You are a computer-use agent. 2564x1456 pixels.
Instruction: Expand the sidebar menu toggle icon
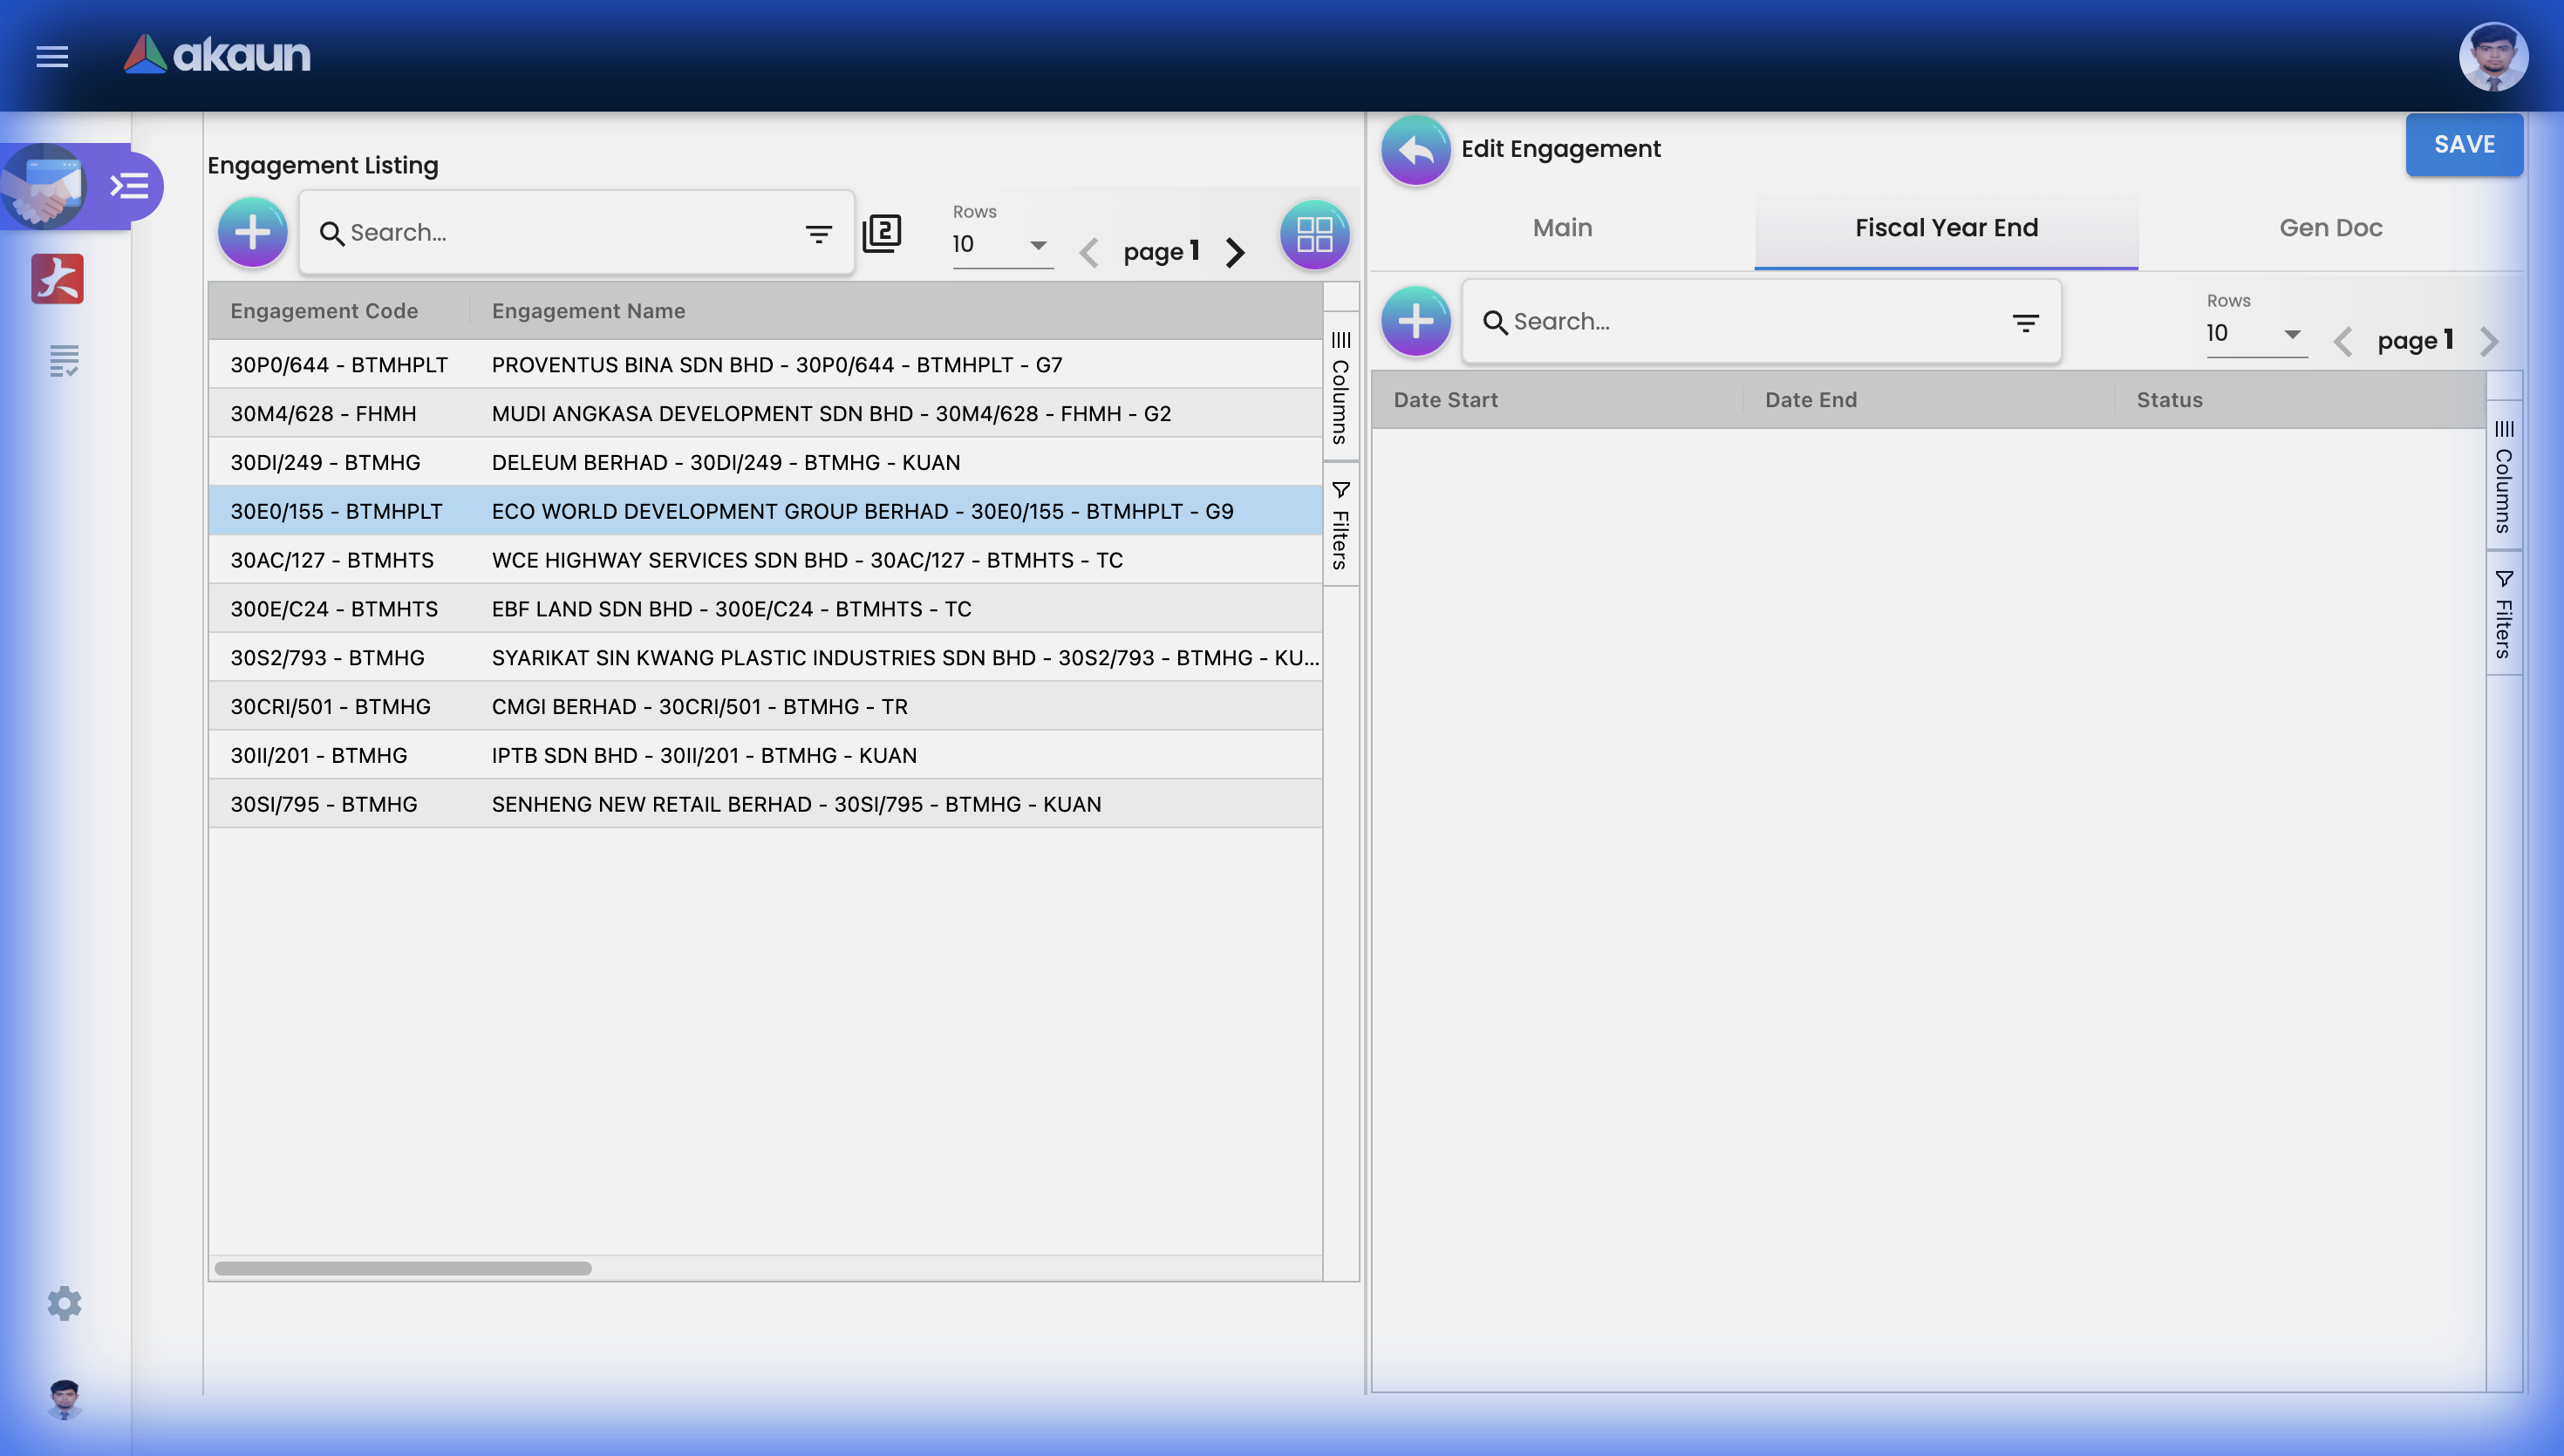(x=130, y=186)
